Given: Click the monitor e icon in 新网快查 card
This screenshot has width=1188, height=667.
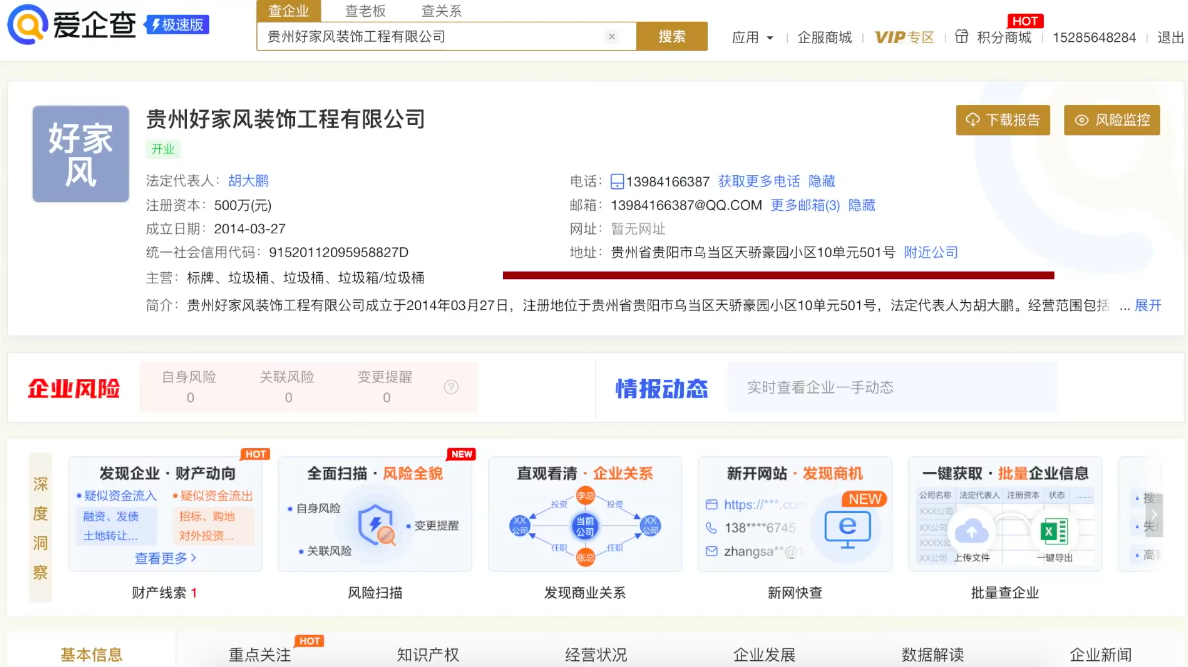Looking at the screenshot, I should pos(847,529).
